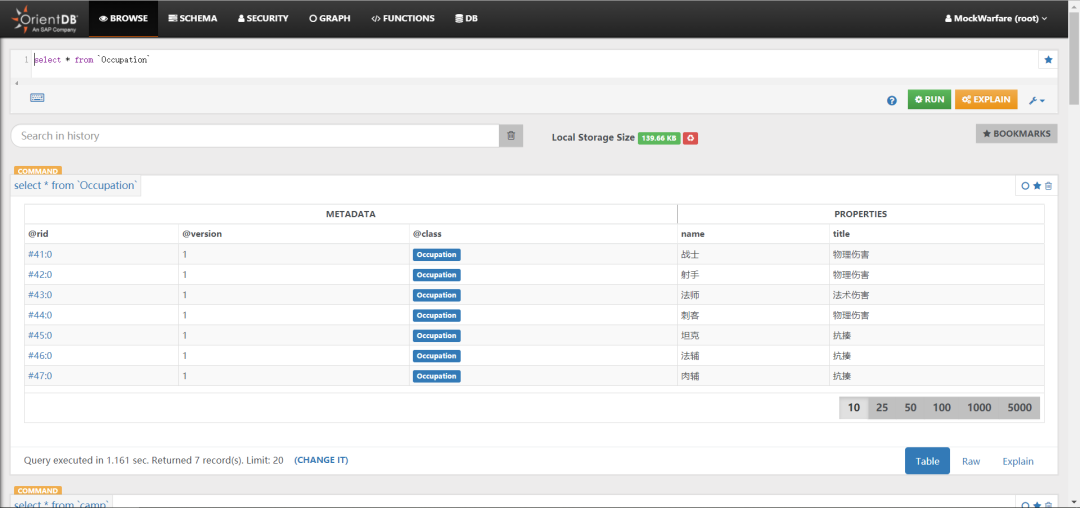This screenshot has width=1080, height=508.
Task: Set page size to 5000
Action: 1019,408
